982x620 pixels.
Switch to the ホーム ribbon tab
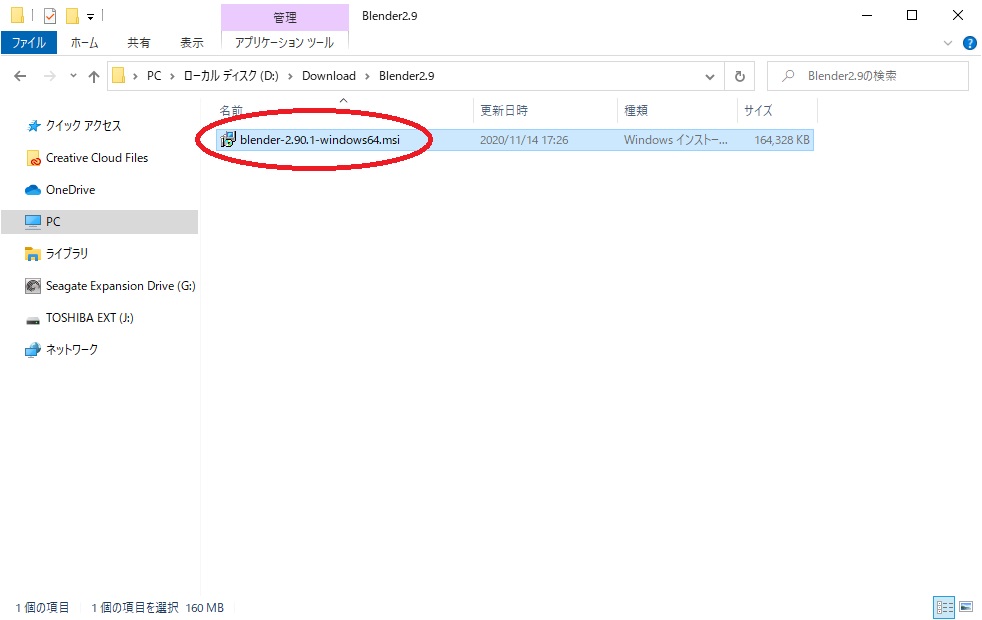85,43
